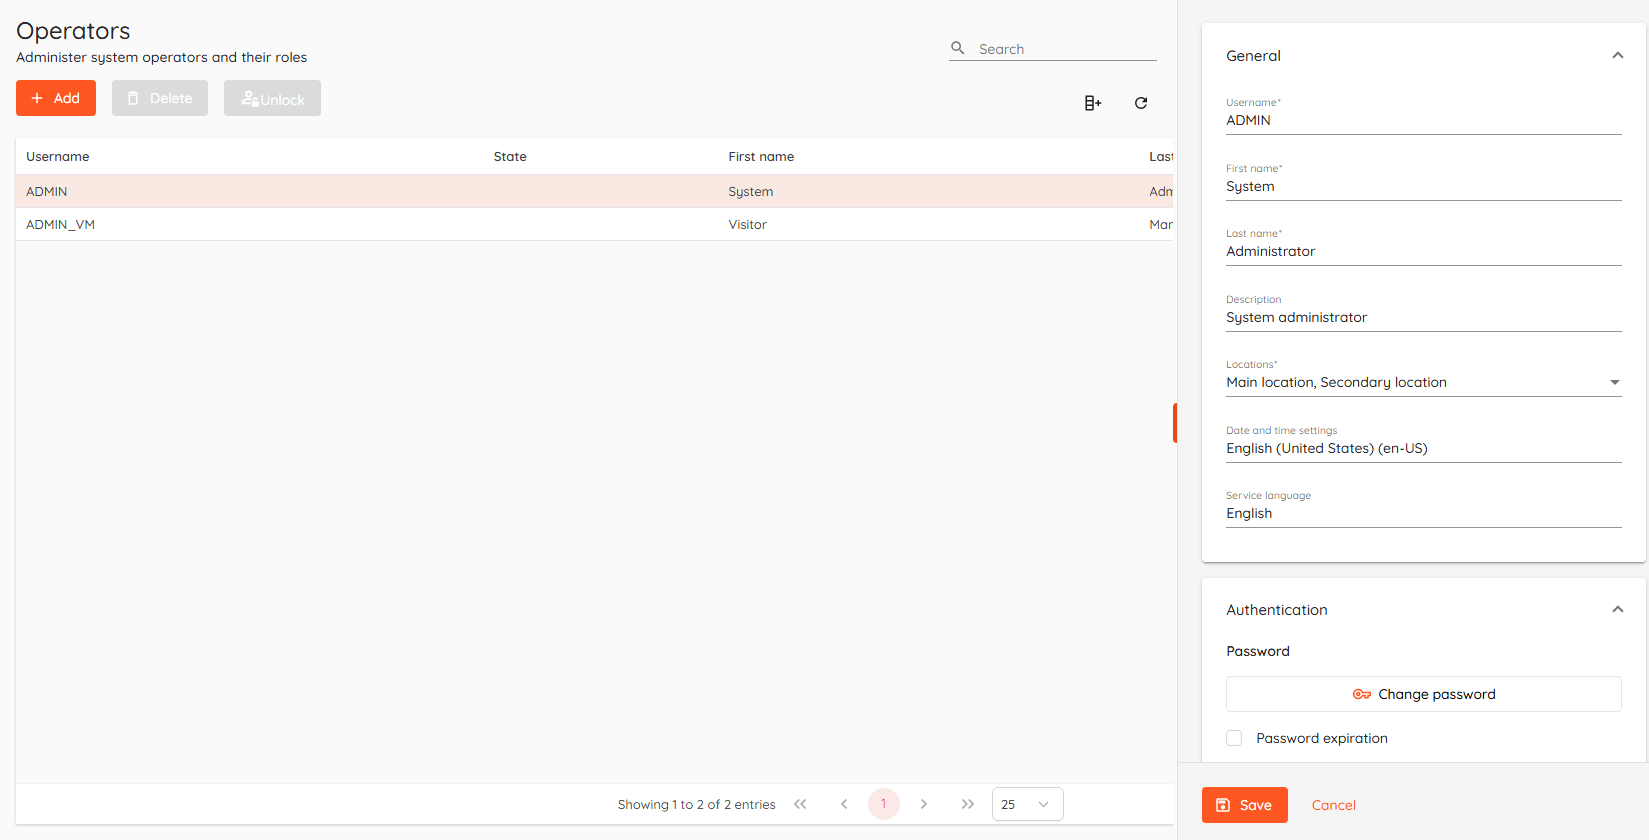The width and height of the screenshot is (1649, 840).
Task: Click the Cancel link
Action: pyautogui.click(x=1333, y=805)
